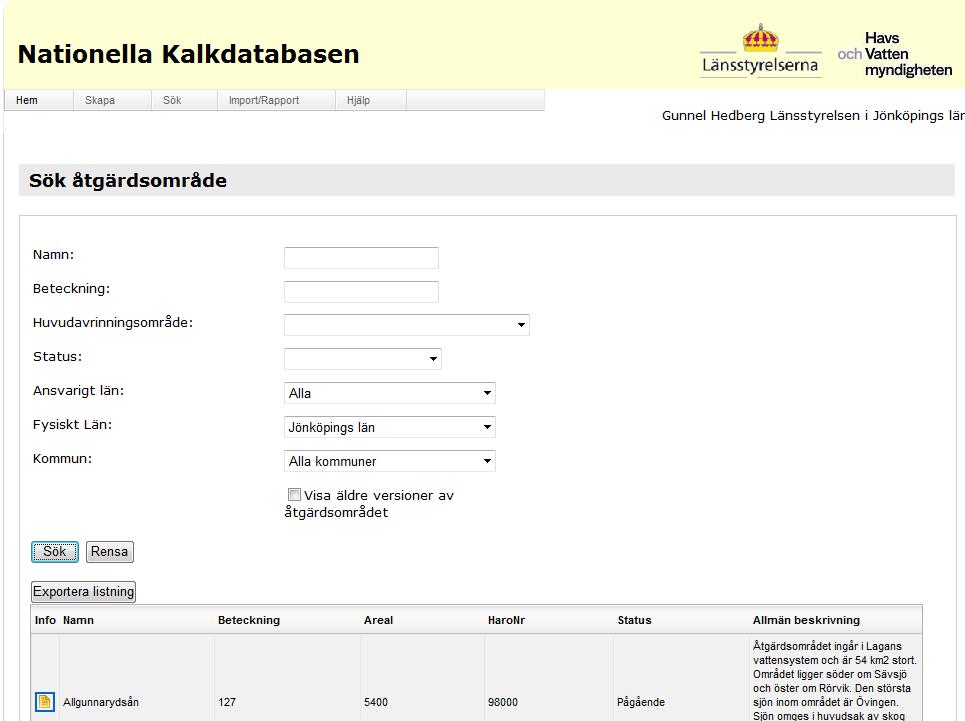Expand Fysiskt Län dropdown showing Jönköpings län
Viewport: 965px width, 721px height.
click(x=390, y=427)
